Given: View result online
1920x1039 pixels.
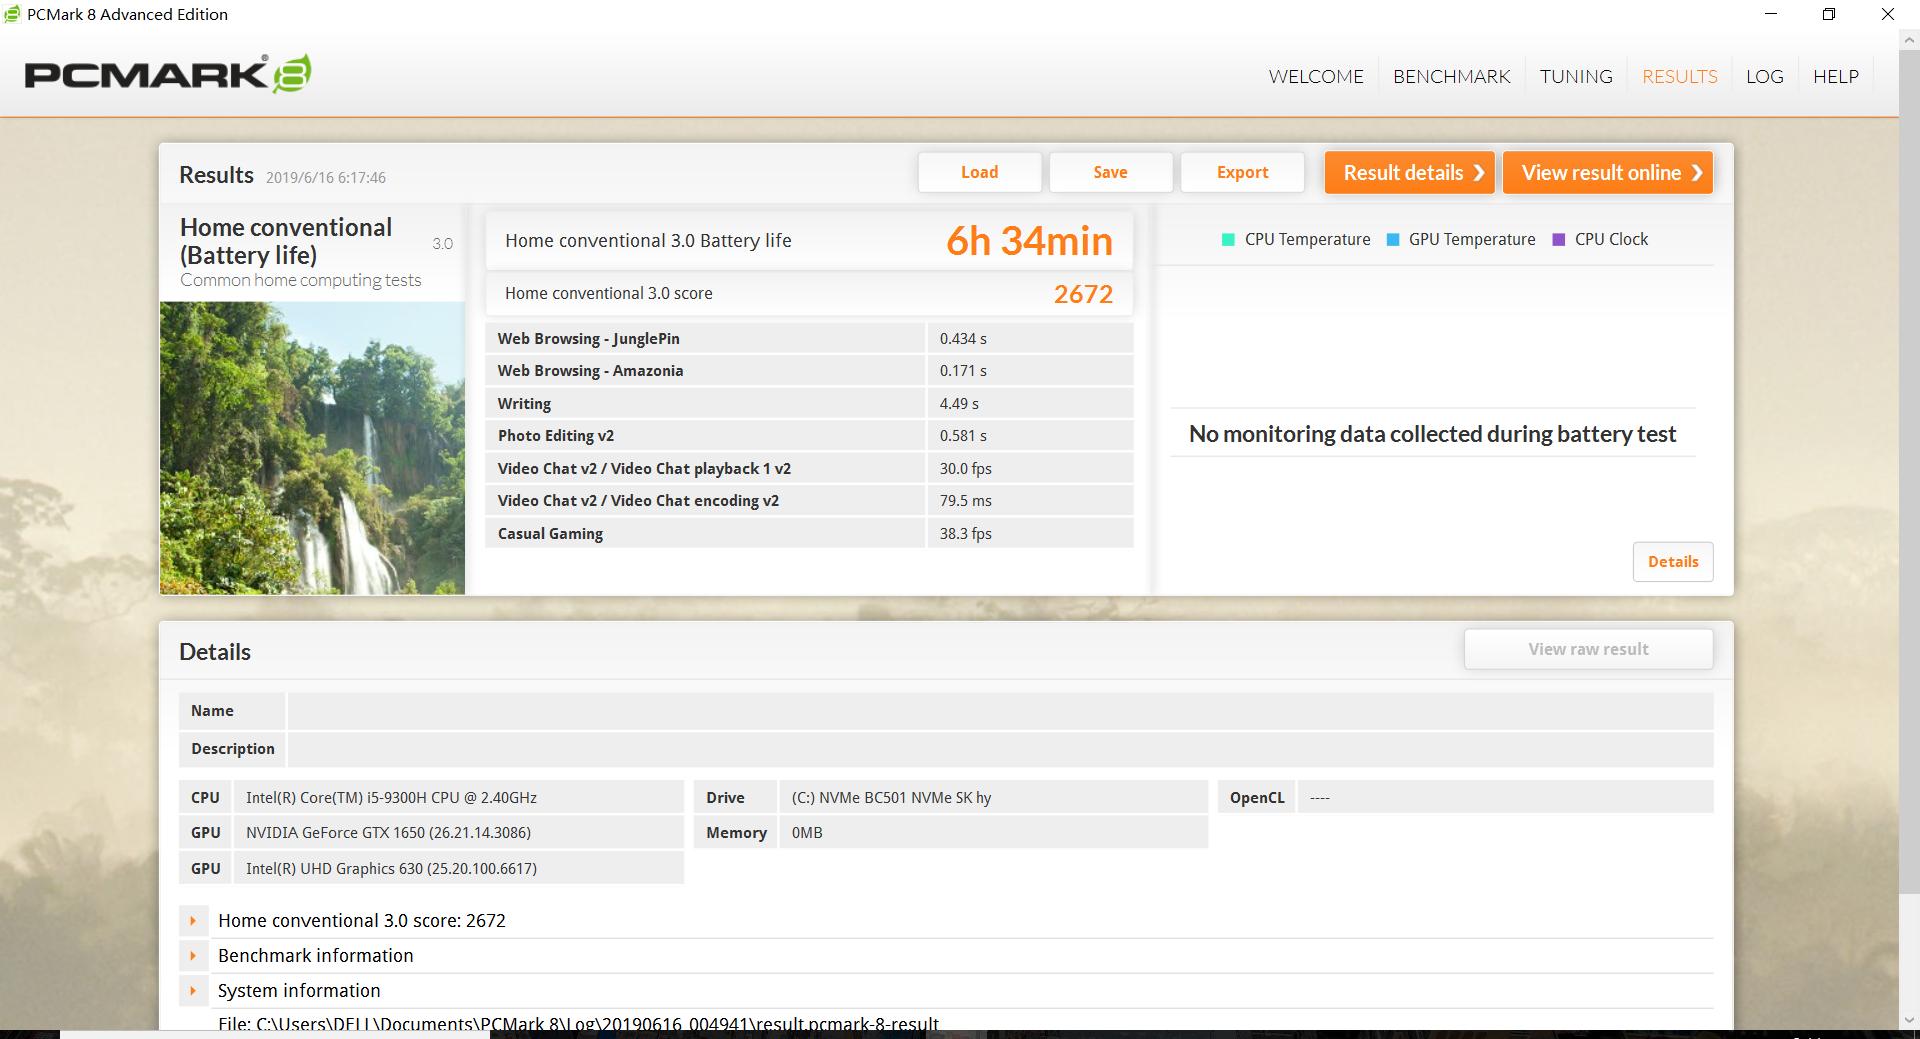Looking at the screenshot, I should [1608, 172].
